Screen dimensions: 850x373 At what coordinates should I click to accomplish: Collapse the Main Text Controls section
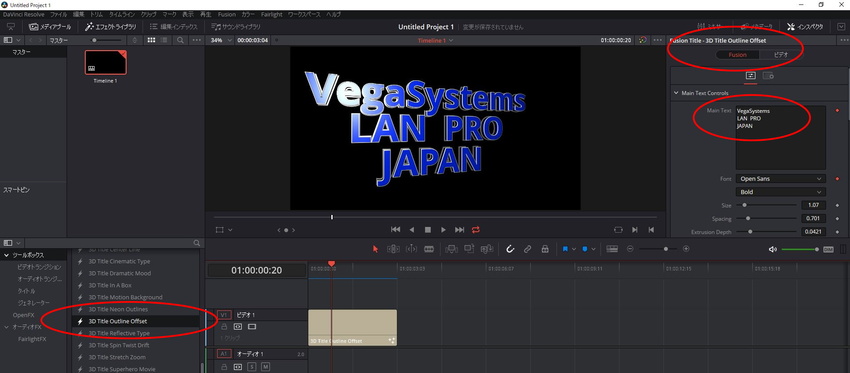coord(676,93)
